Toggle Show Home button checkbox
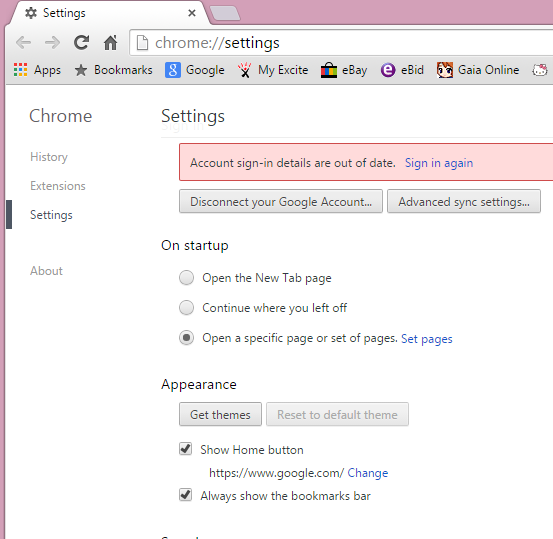The width and height of the screenshot is (553, 539). pos(186,449)
